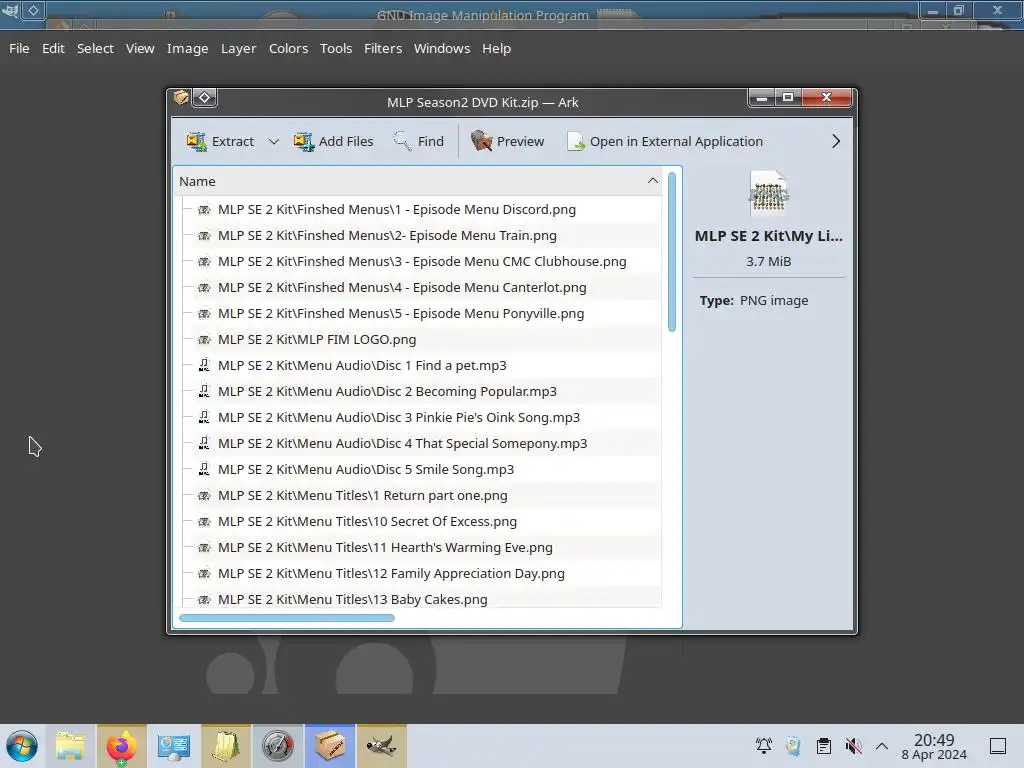
Task: Open the Extract dropdown arrow
Action: coord(274,142)
